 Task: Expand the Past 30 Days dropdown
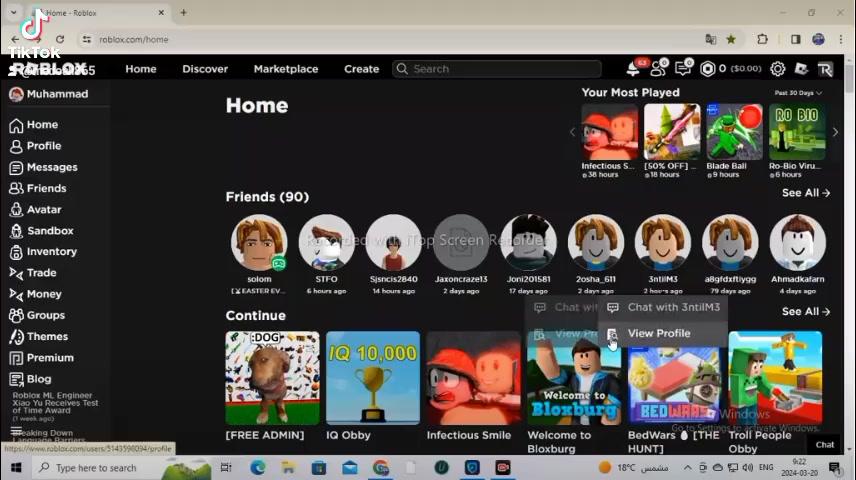point(798,93)
